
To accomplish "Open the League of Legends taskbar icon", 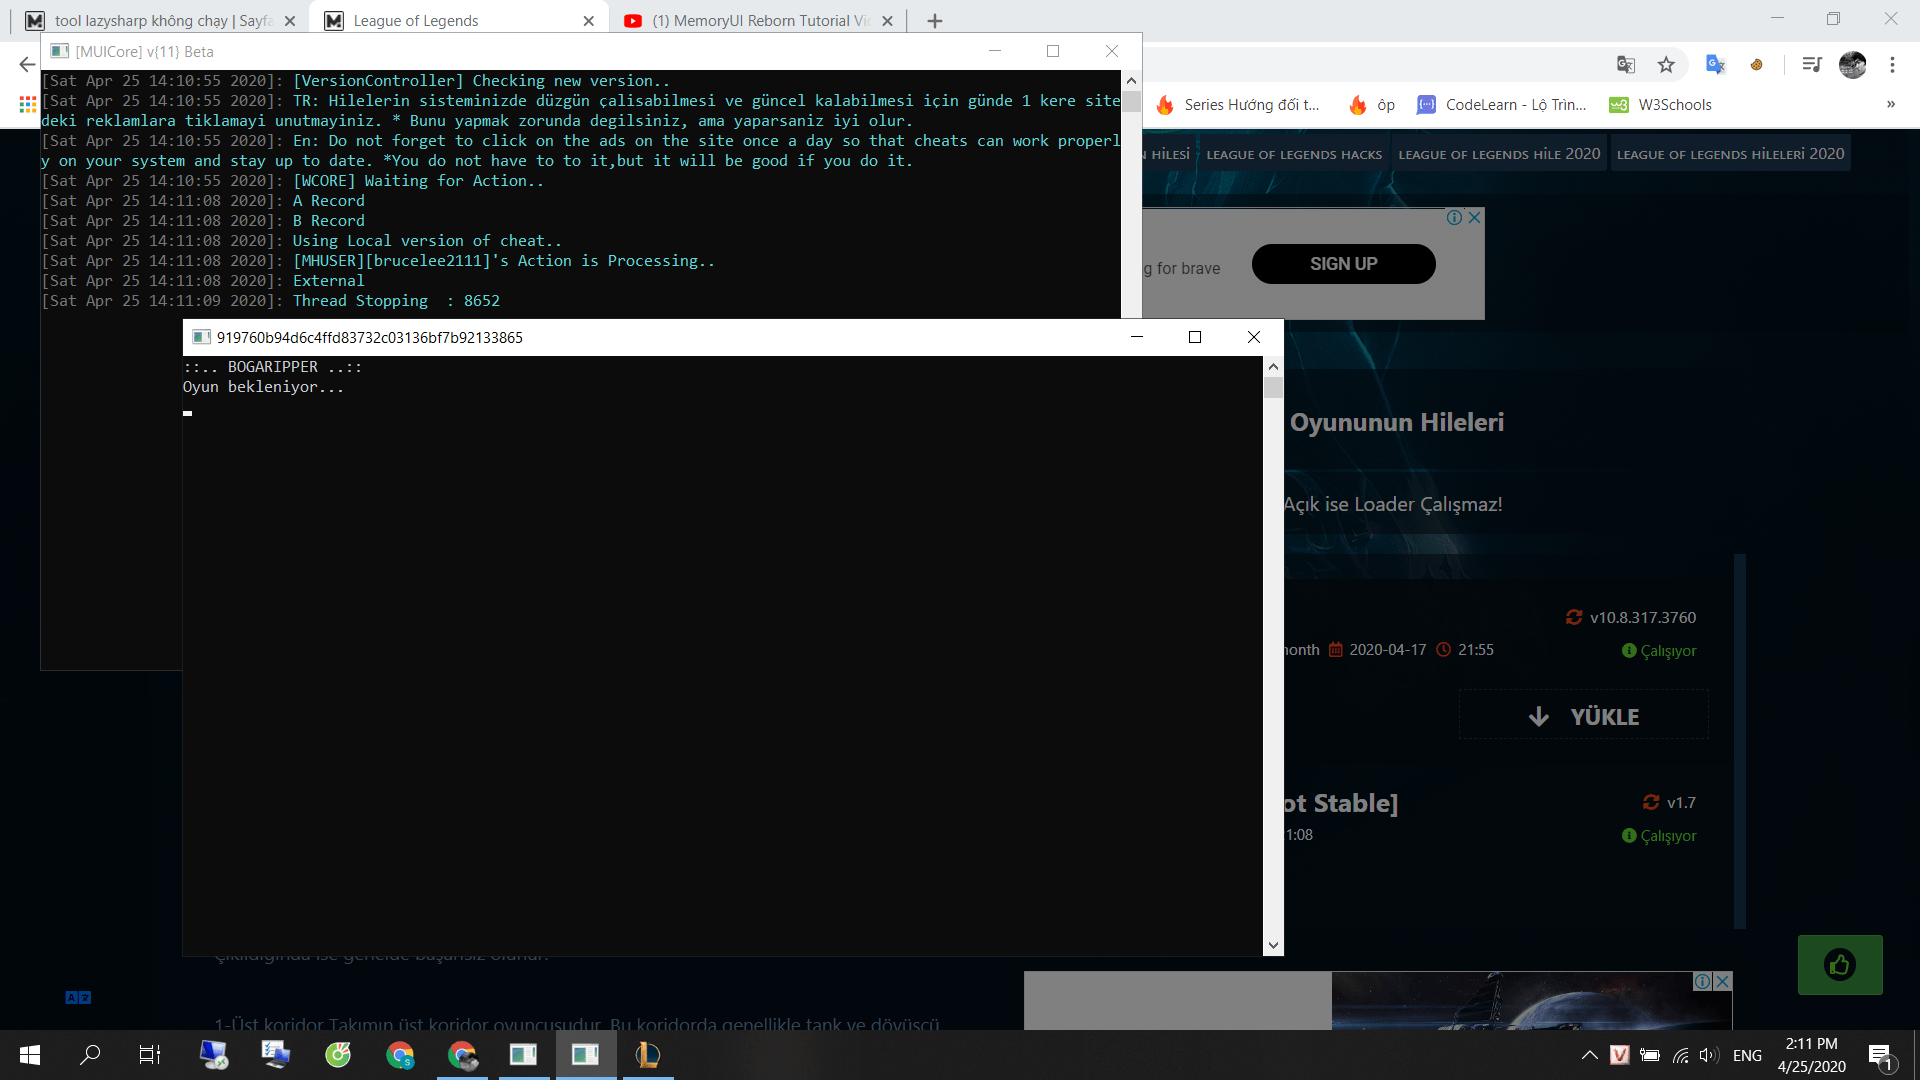I will click(648, 1055).
